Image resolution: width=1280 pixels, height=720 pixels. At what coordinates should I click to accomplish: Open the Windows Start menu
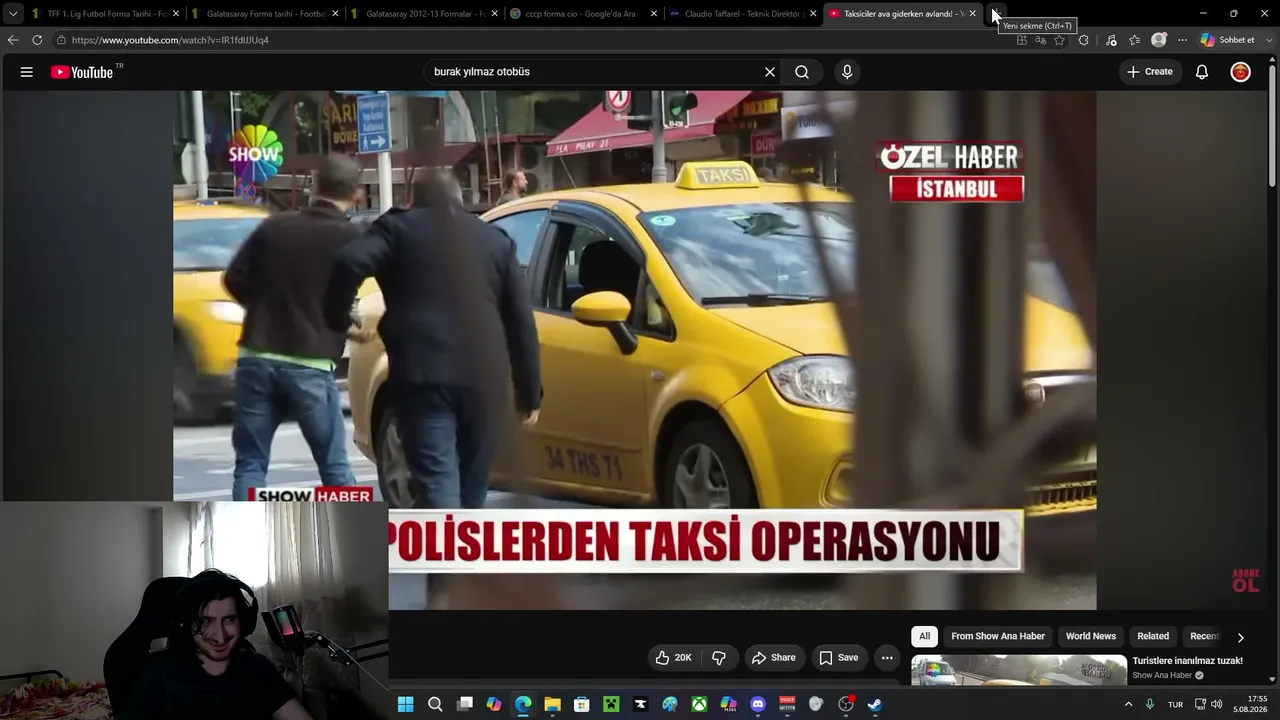tap(405, 704)
